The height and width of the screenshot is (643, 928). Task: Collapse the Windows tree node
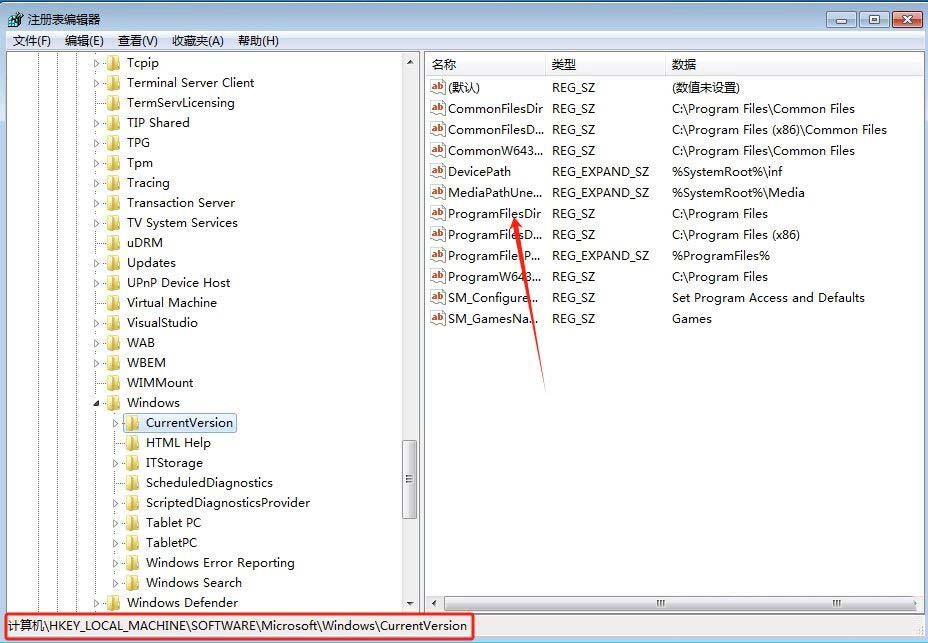coord(98,403)
